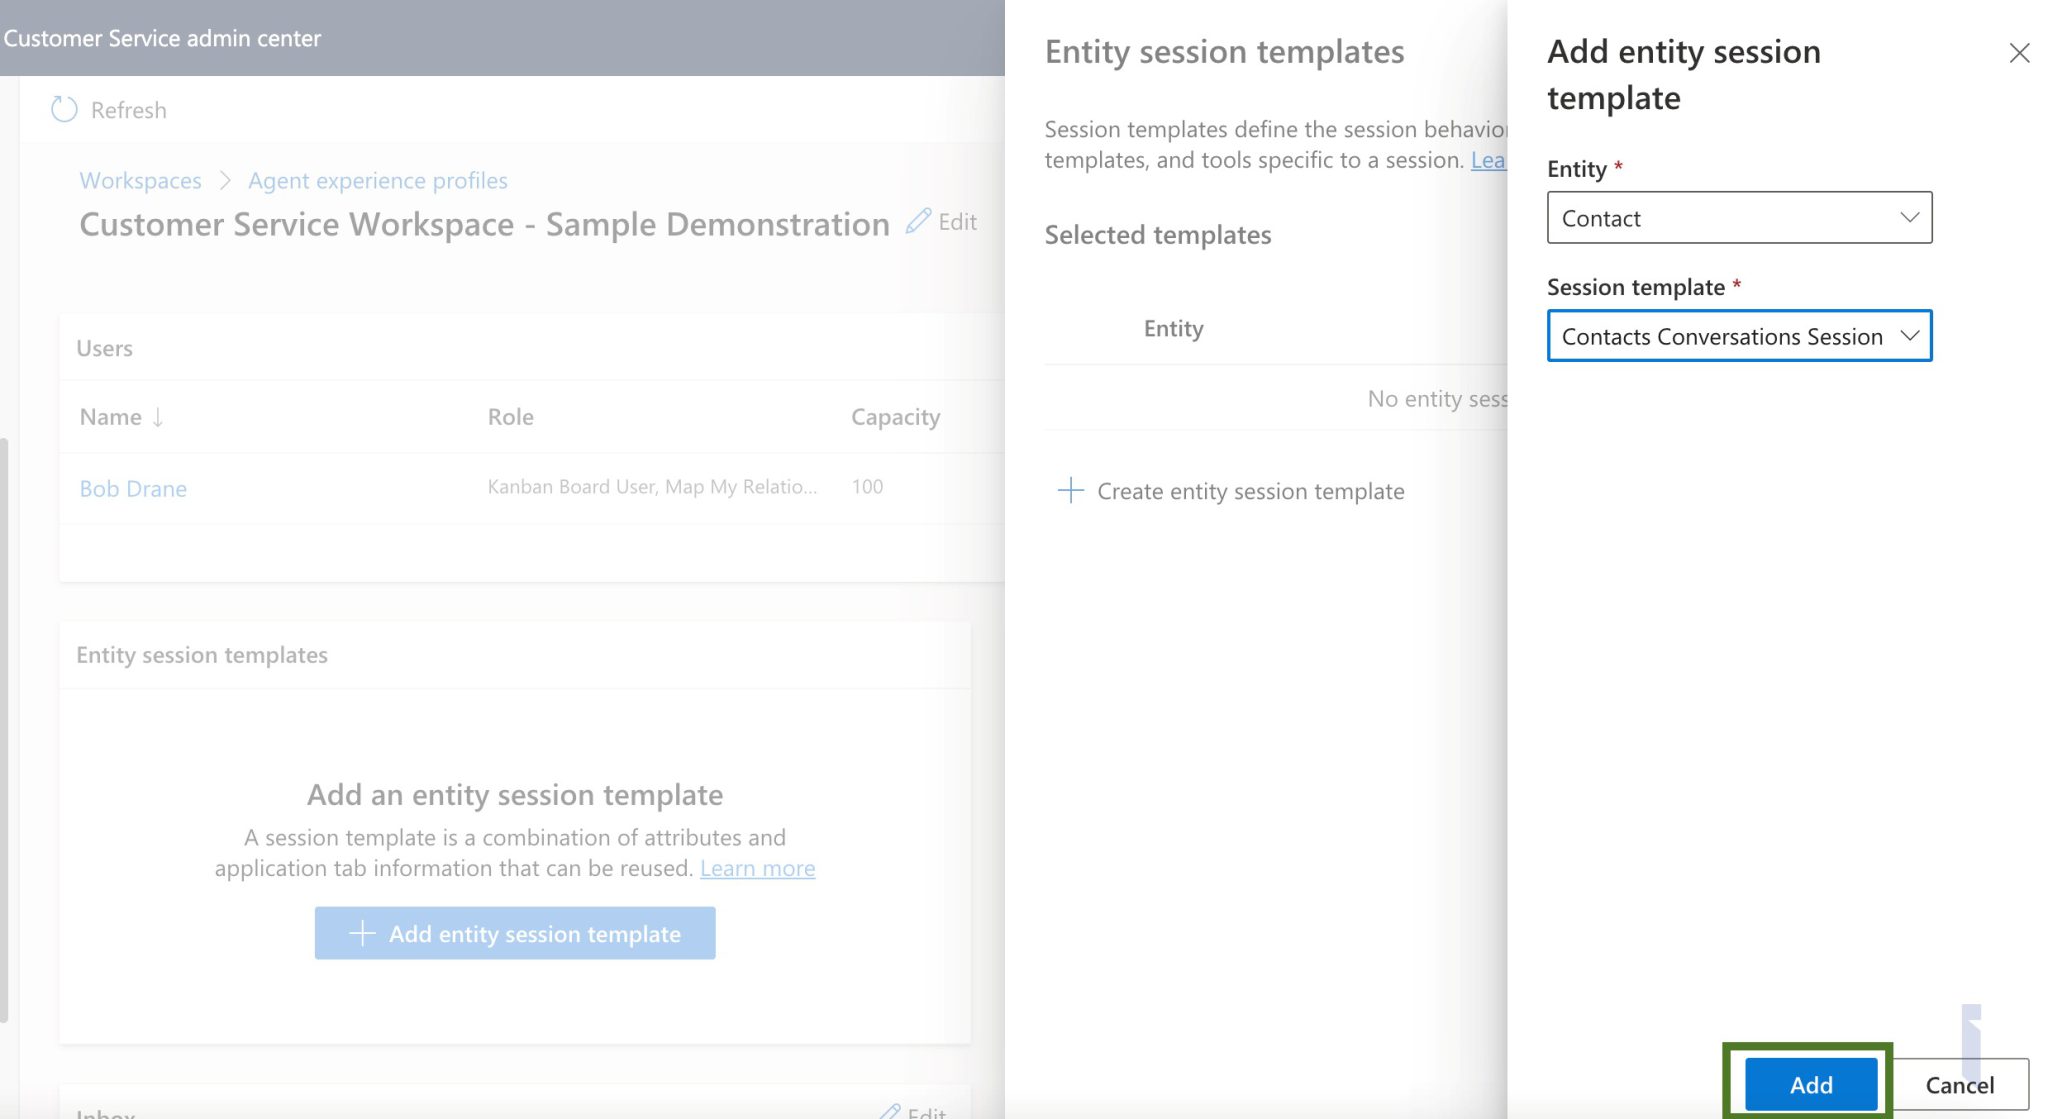Click the breadcrumb chevron after Workspaces

pos(225,180)
